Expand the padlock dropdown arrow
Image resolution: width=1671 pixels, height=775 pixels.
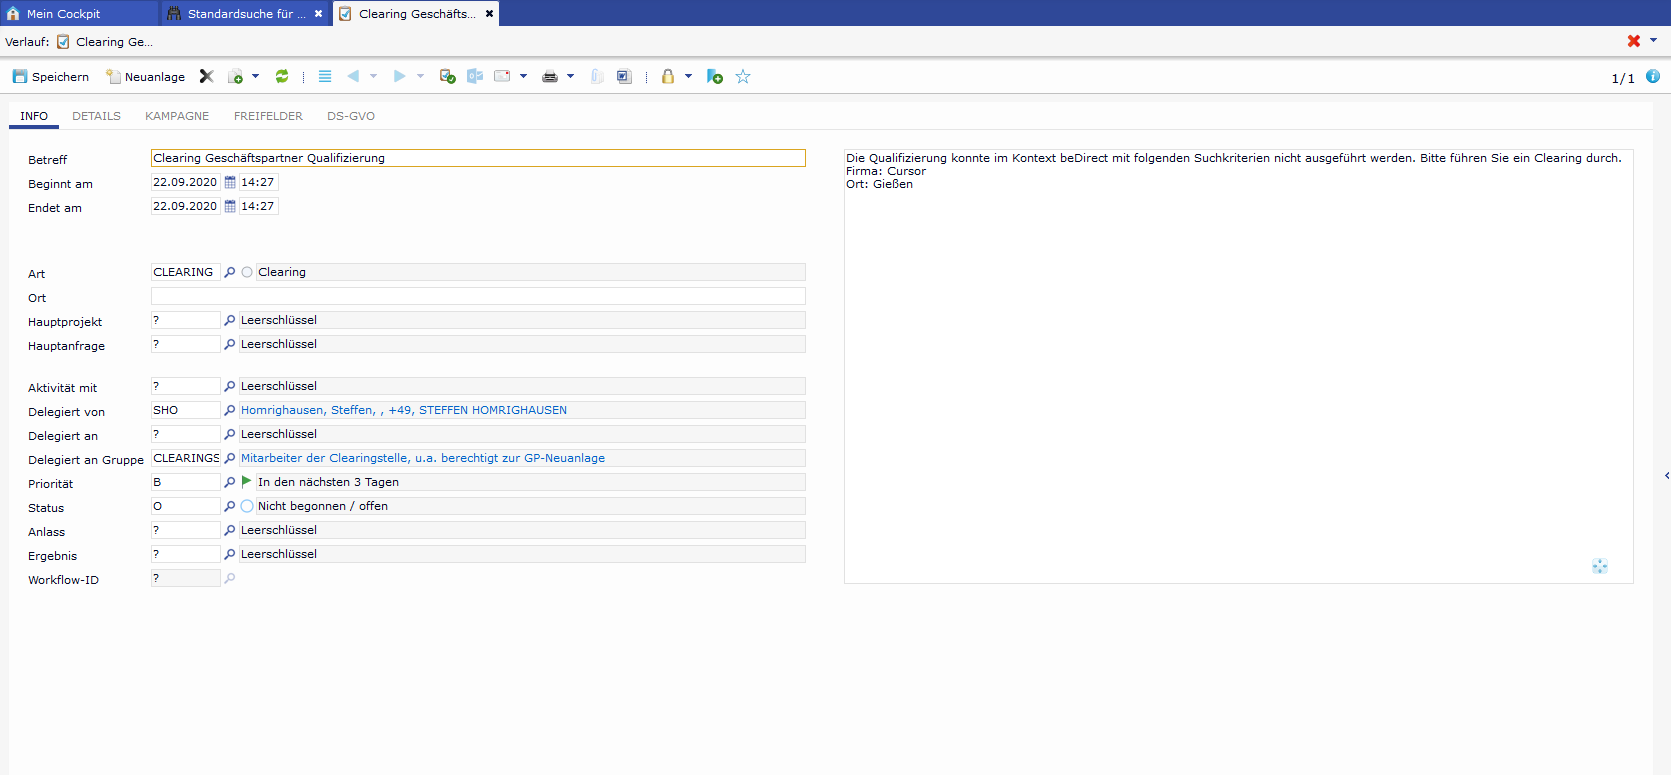click(688, 77)
